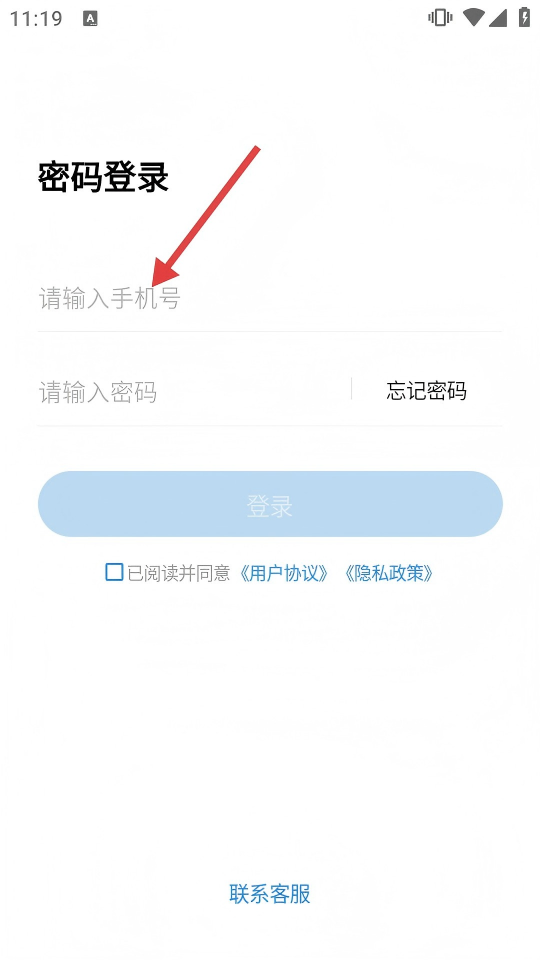The image size is (540, 960).
Task: Tap the blue 登录 login button
Action: [270, 504]
